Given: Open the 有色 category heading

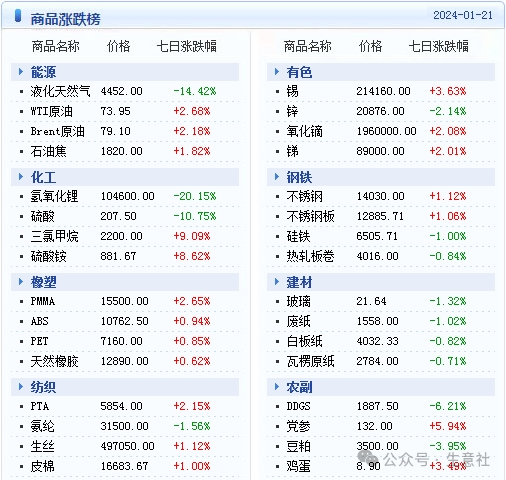Looking at the screenshot, I should point(299,72).
